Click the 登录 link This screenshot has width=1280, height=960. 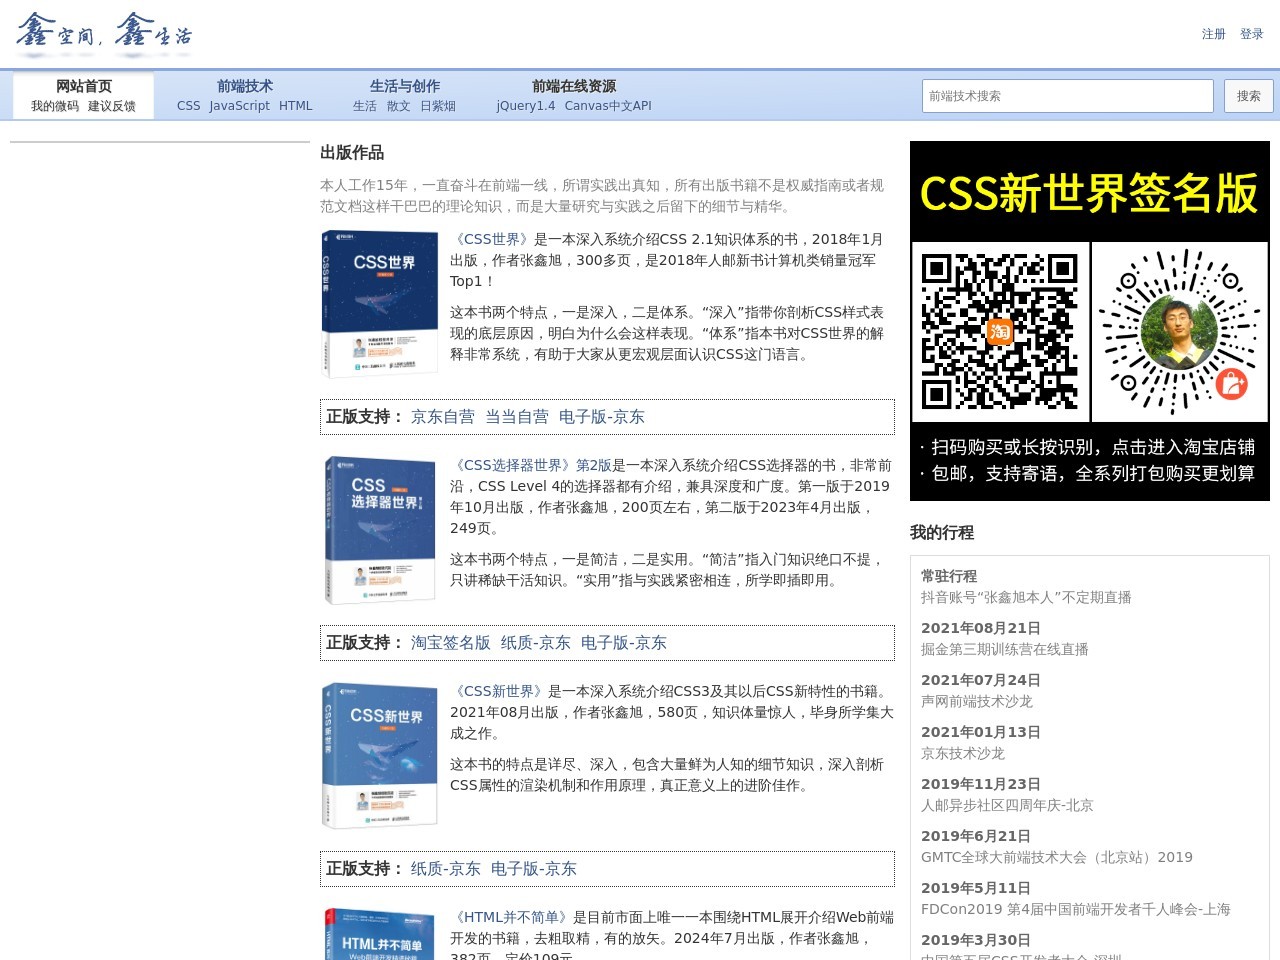(x=1251, y=34)
